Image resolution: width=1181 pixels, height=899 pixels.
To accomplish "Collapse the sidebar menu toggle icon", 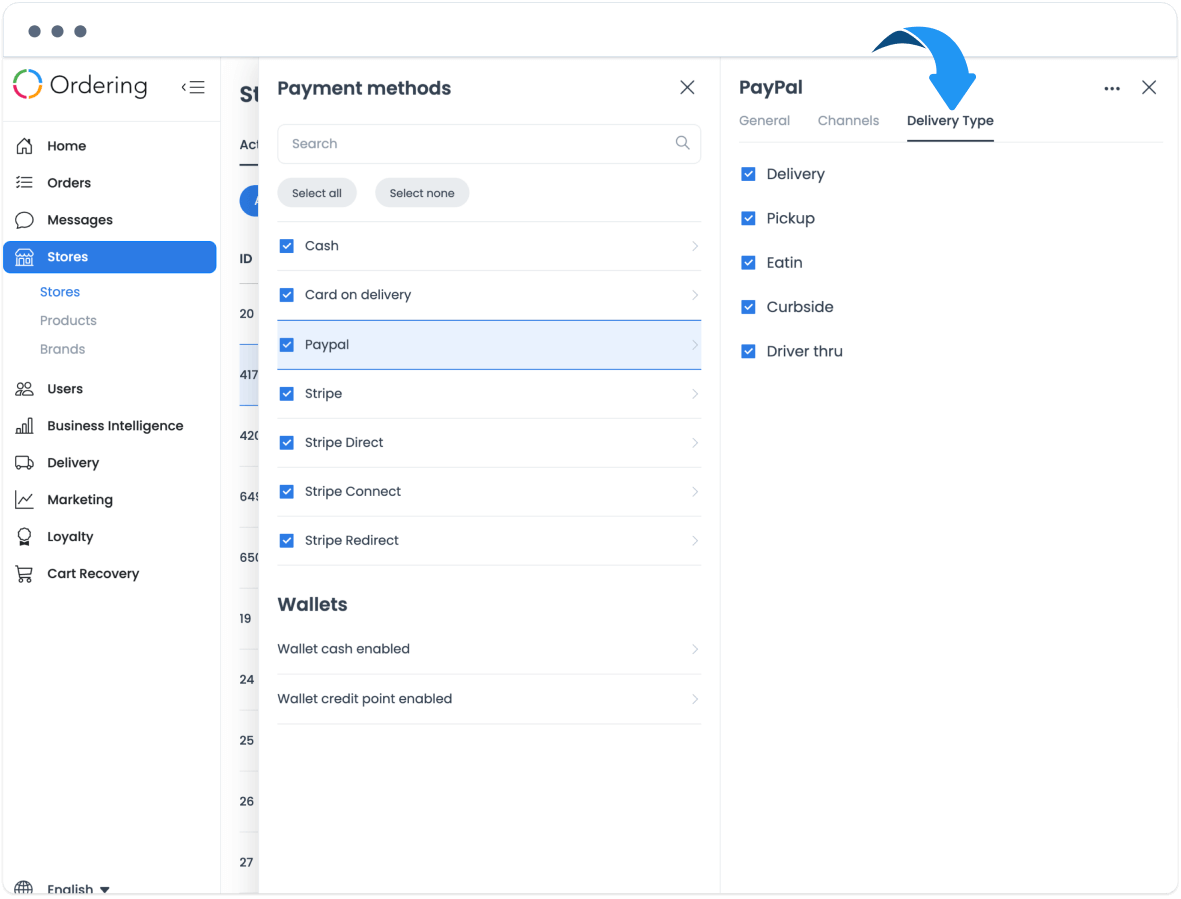I will 193,87.
